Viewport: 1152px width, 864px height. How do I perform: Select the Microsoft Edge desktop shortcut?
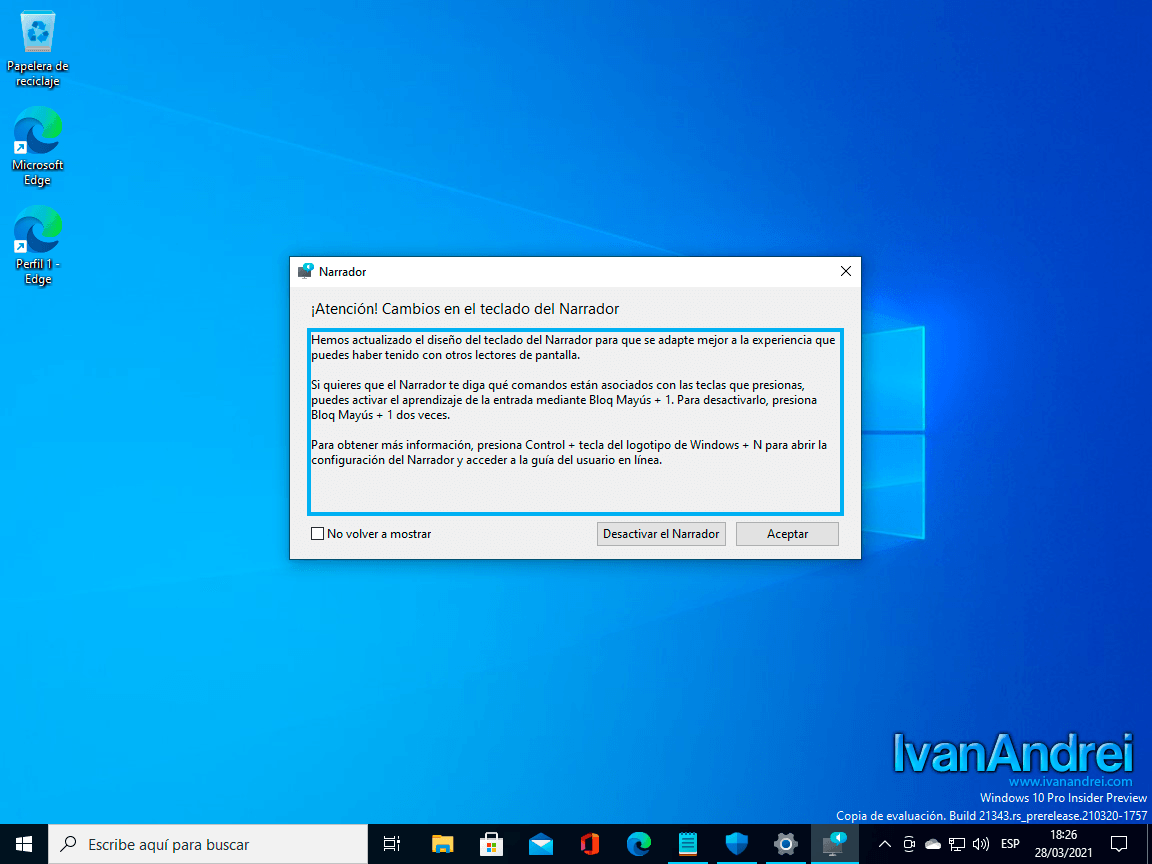[x=37, y=147]
